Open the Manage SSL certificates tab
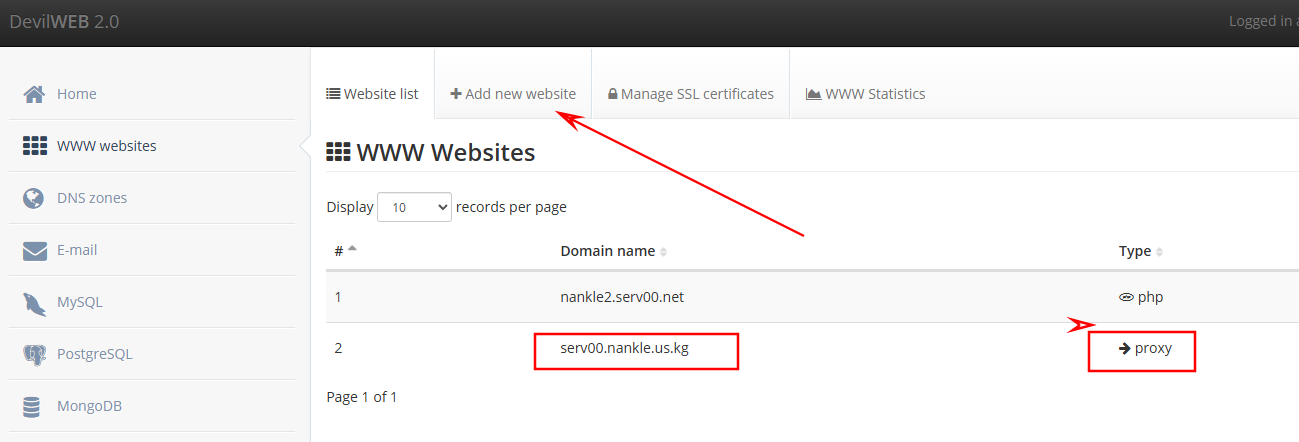This screenshot has width=1299, height=442. point(690,94)
